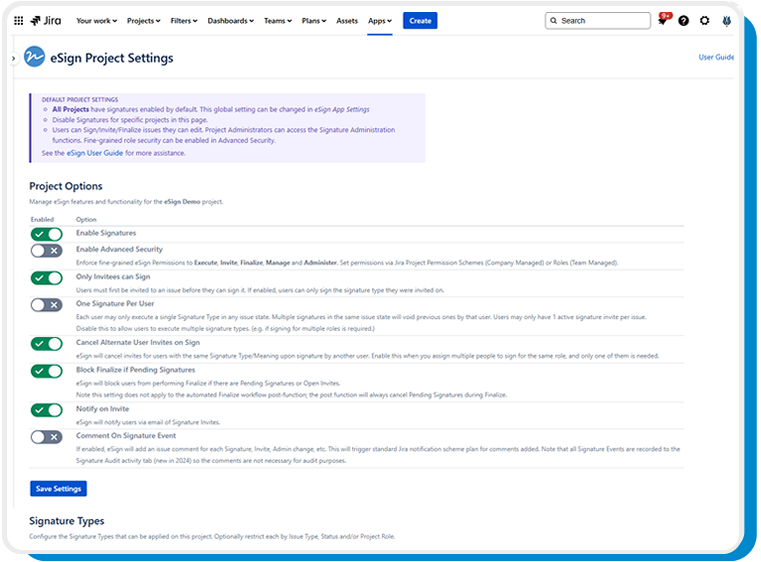Open the Your work dropdown
Viewport: 761px width, 562px height.
tap(97, 21)
